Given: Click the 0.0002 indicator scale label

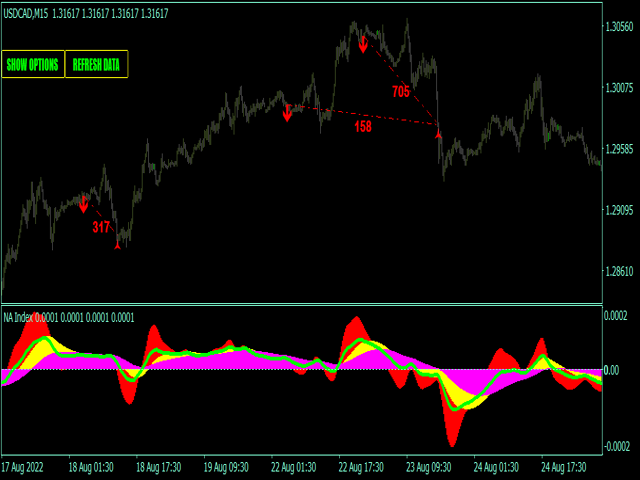Looking at the screenshot, I should tap(616, 316).
